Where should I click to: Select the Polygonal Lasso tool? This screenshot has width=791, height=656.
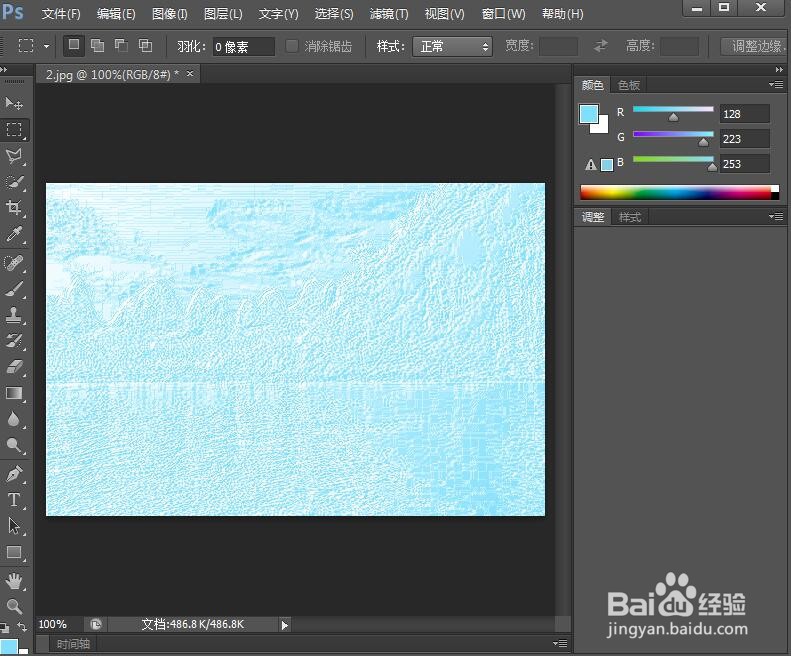(14, 156)
